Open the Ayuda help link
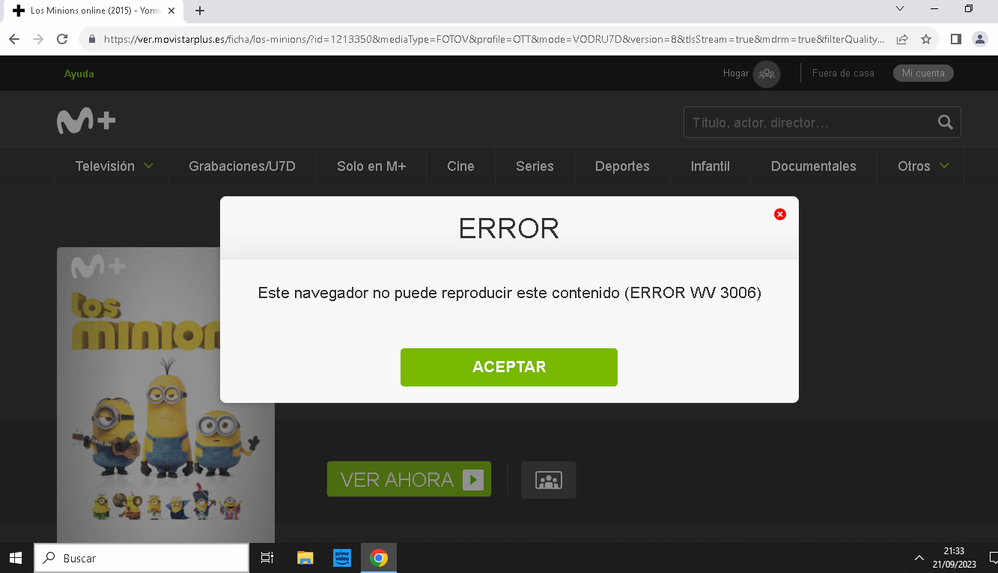Viewport: 998px width, 573px height. coord(79,74)
